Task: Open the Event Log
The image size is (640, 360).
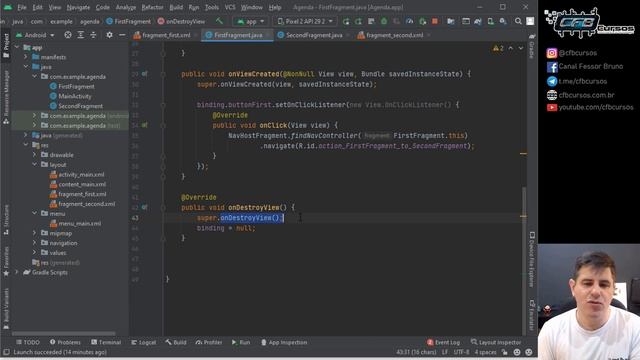Action: [443, 342]
